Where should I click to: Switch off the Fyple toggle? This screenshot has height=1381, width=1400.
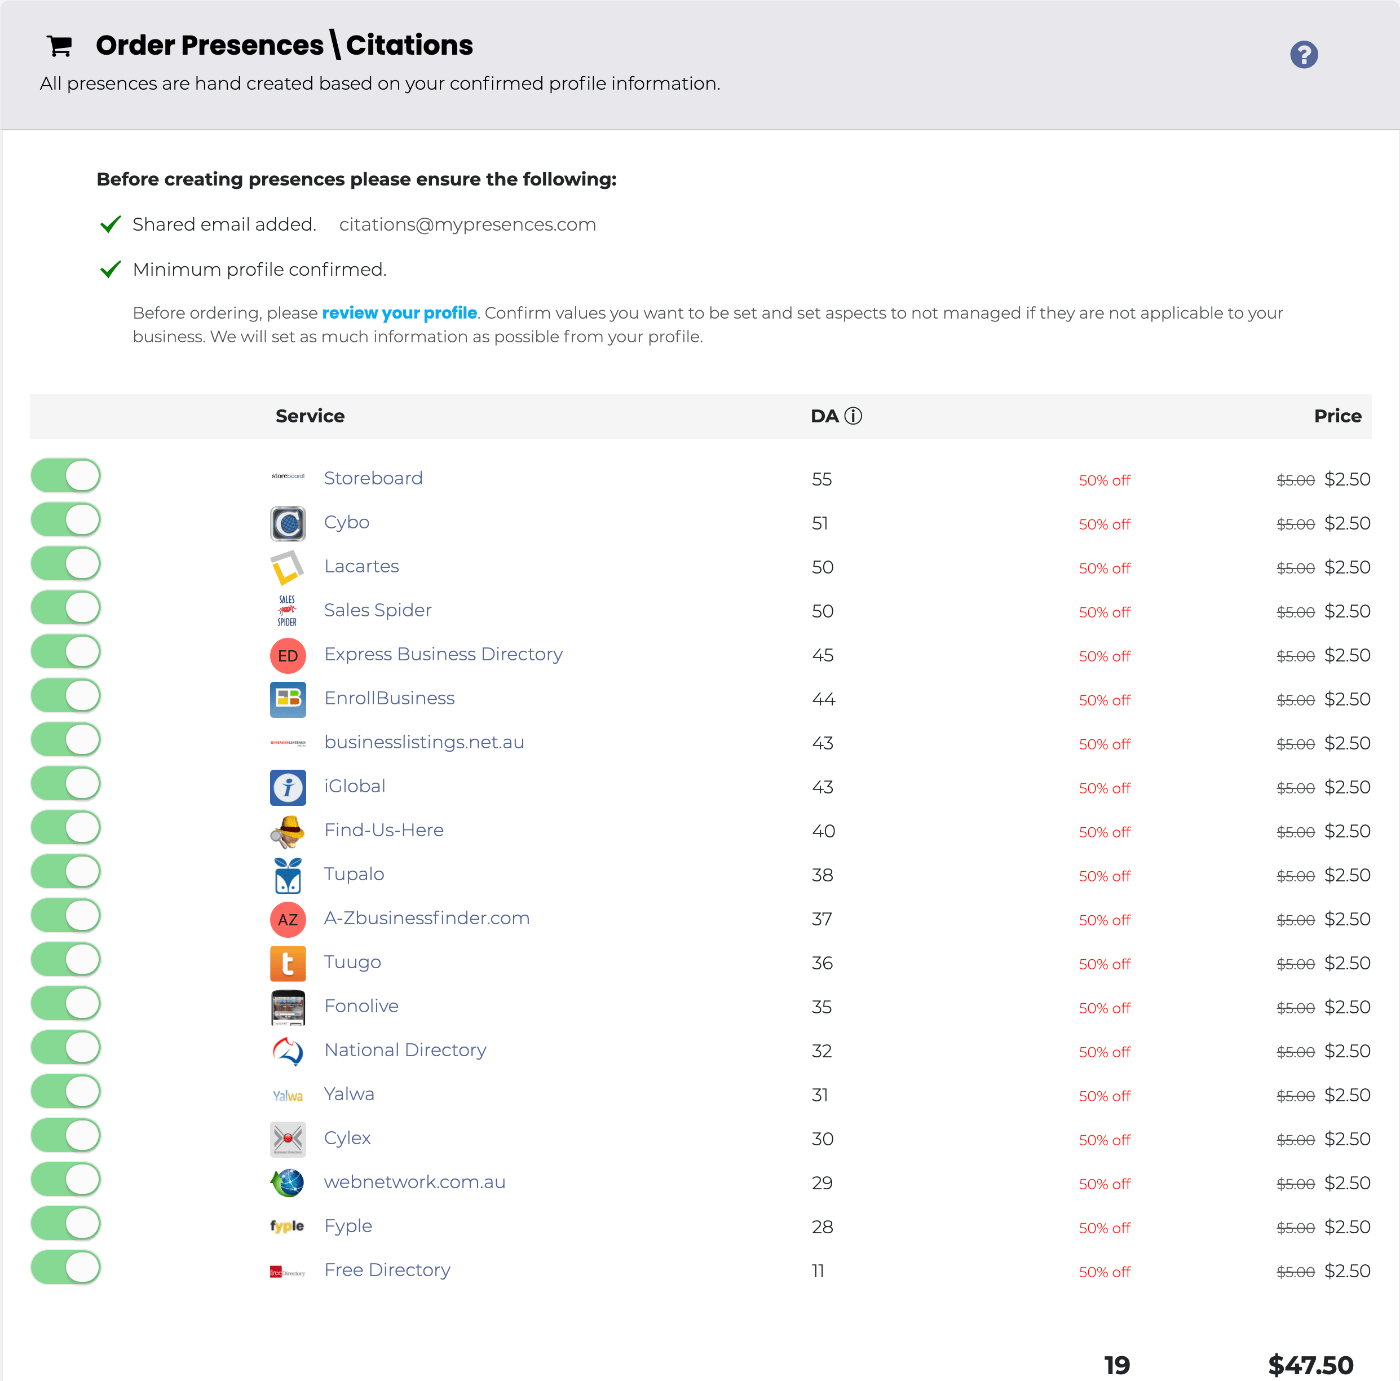click(66, 1224)
